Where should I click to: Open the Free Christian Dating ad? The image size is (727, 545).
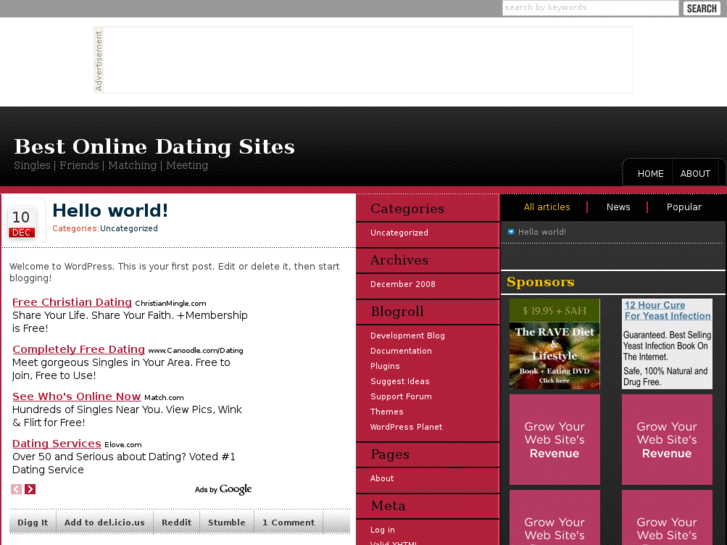tap(72, 302)
